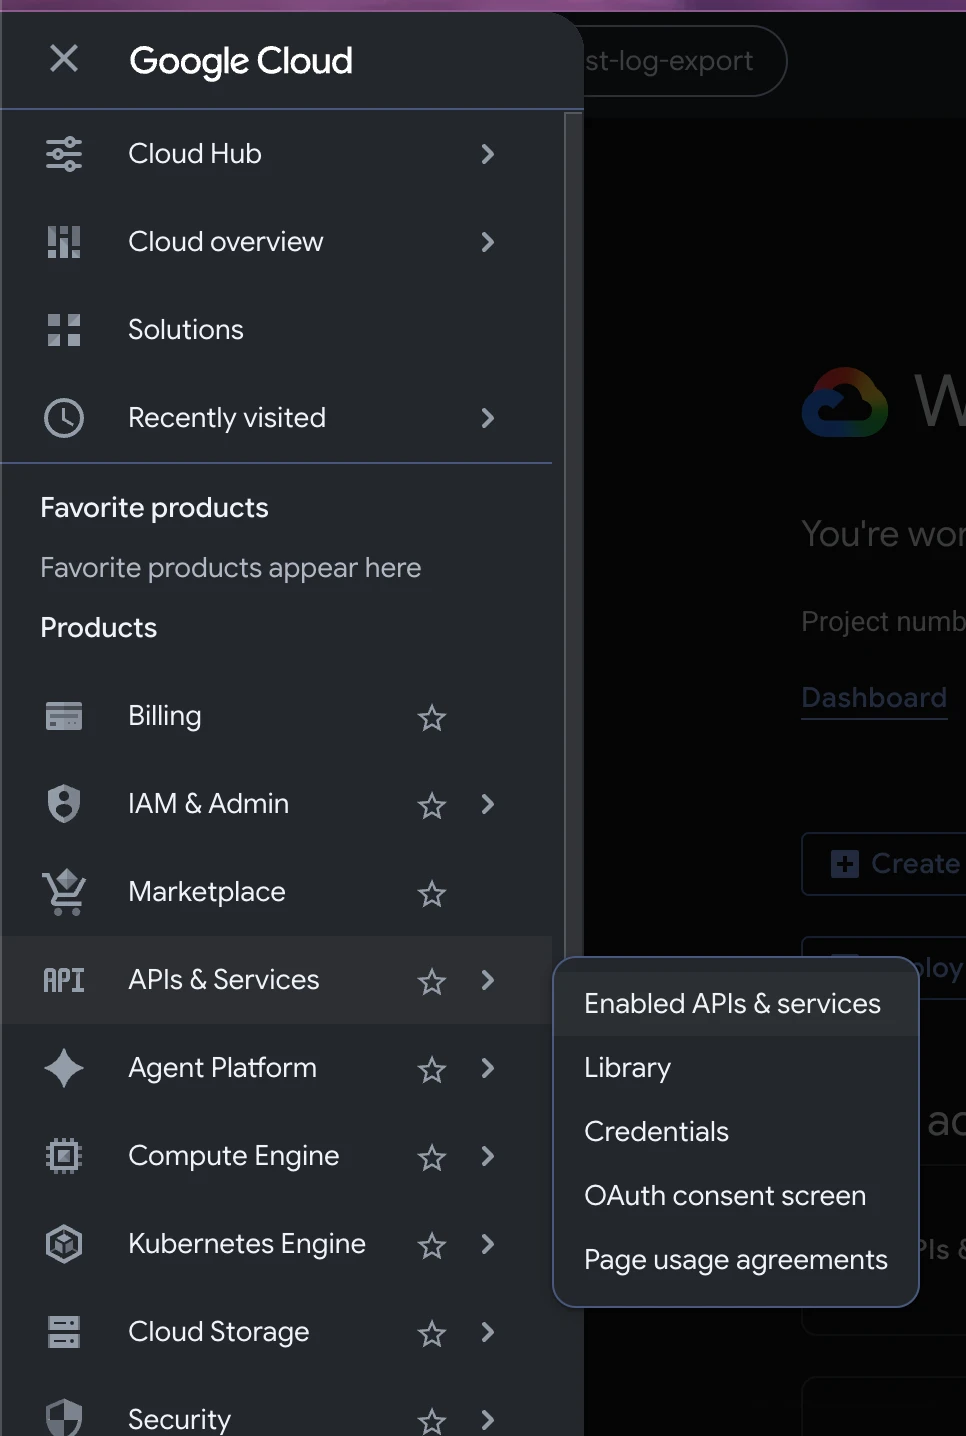This screenshot has height=1436, width=966.
Task: Click the API icon for APIs & Services
Action: pos(64,980)
